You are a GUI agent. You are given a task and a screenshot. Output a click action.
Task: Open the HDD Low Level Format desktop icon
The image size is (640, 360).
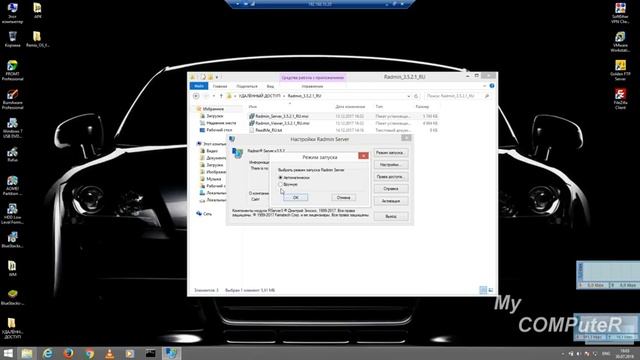point(12,214)
